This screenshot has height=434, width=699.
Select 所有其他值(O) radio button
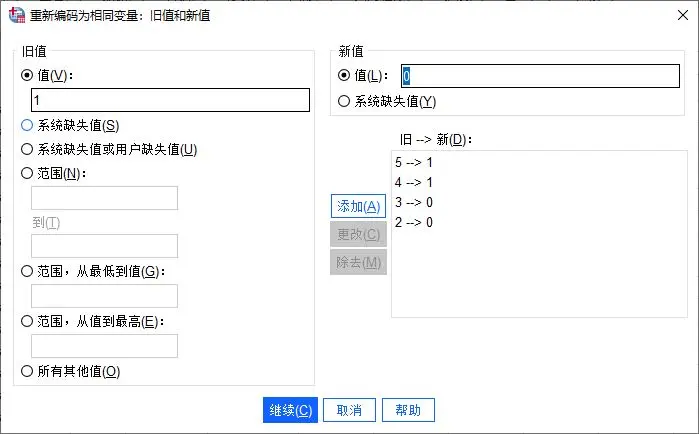[x=27, y=371]
